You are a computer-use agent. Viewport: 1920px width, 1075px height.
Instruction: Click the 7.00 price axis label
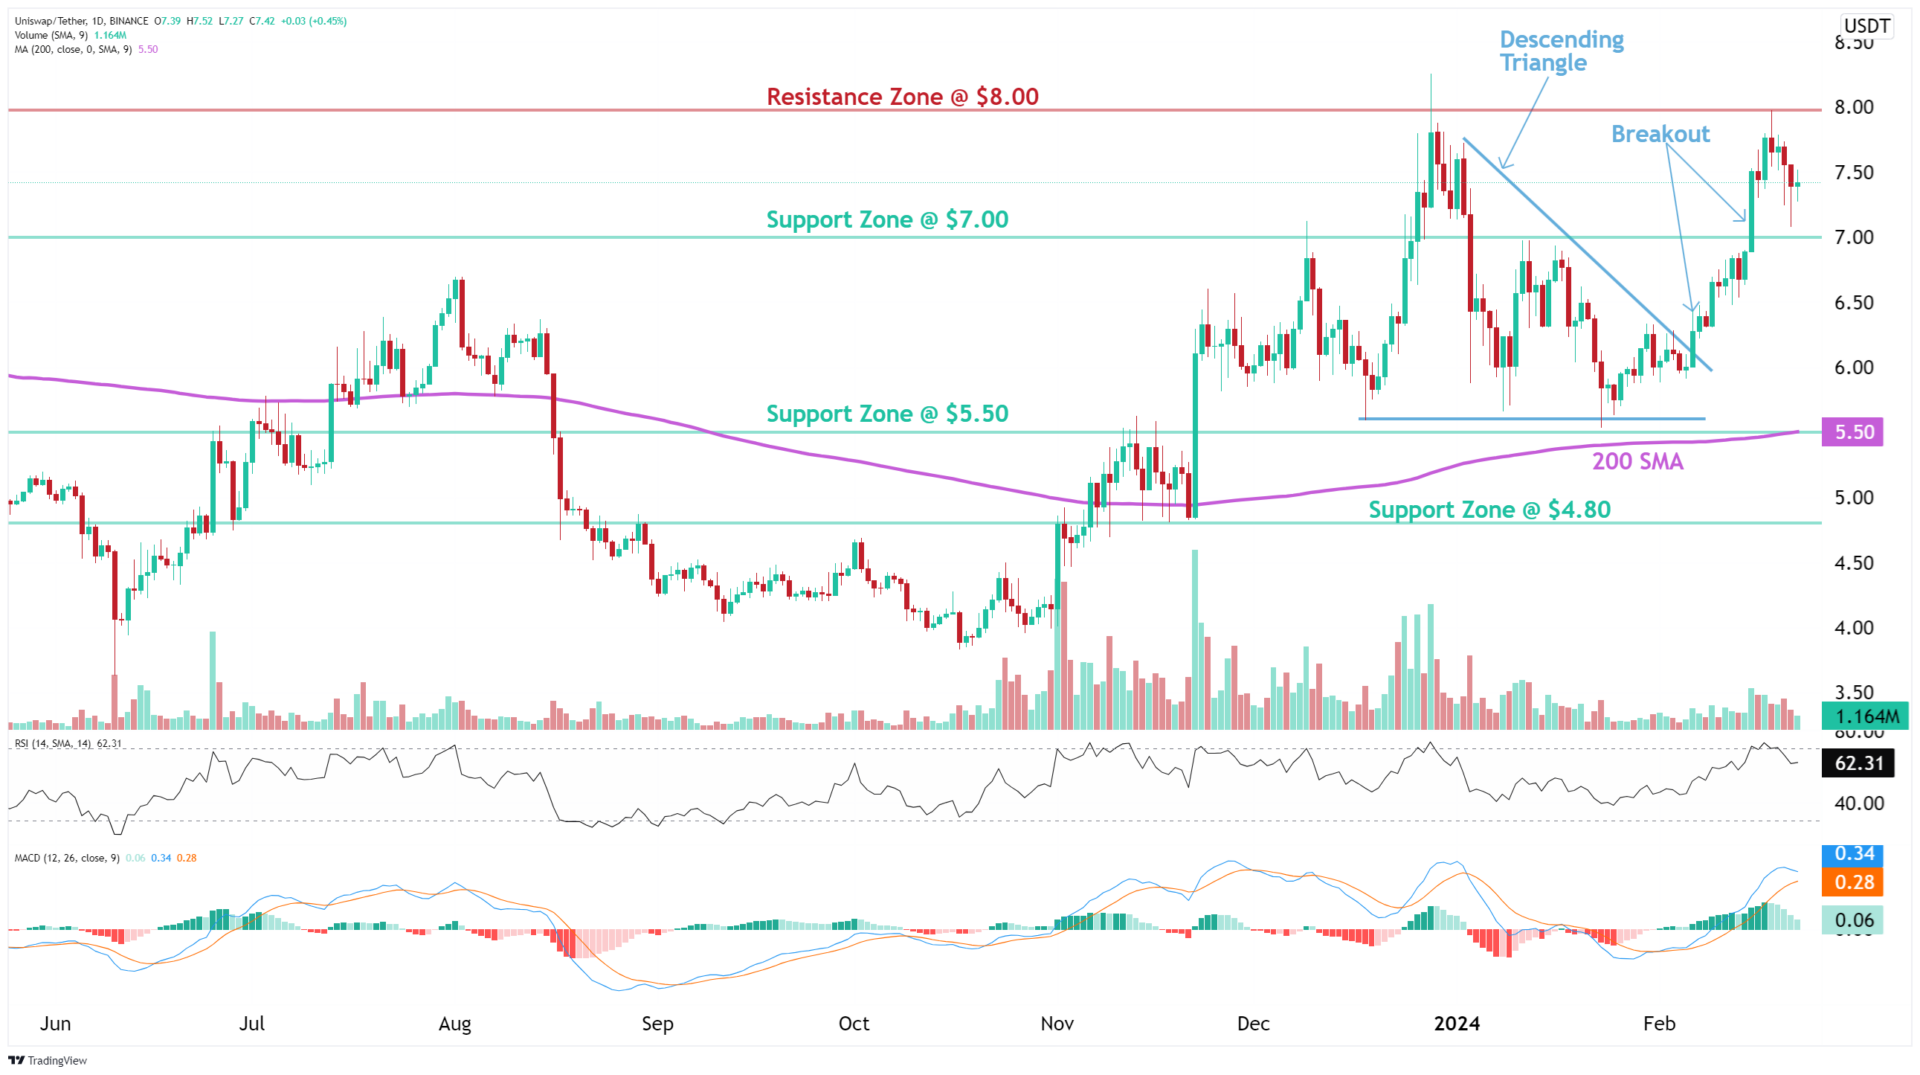(x=1854, y=237)
